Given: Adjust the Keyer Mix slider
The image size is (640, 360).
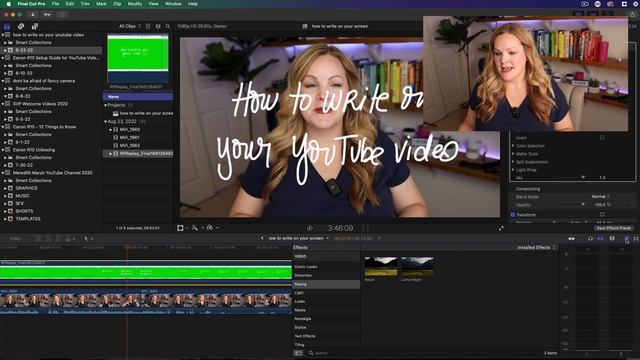Looking at the screenshot, I should pyautogui.click(x=583, y=177).
